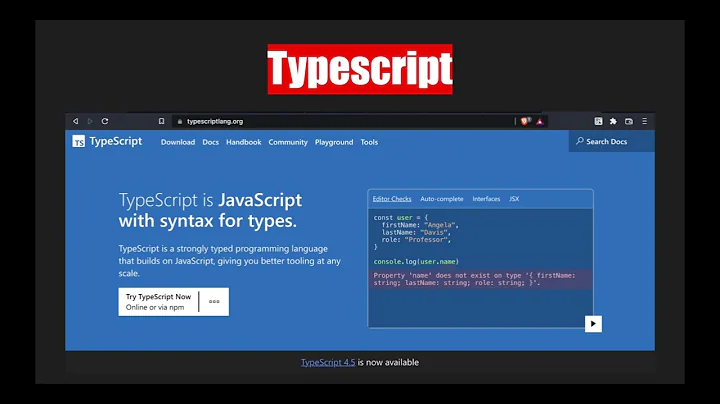Image resolution: width=720 pixels, height=404 pixels.
Task: Click the TS logo icon
Action: pos(79,141)
